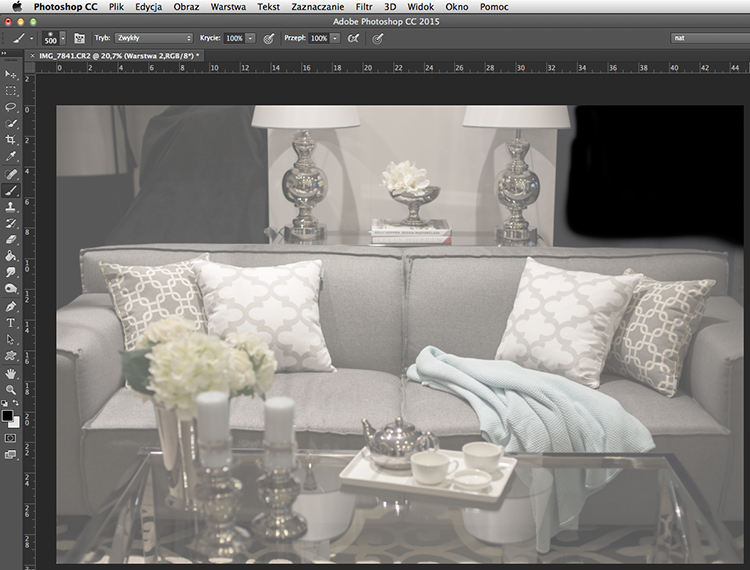750x570 pixels.
Task: Open the Edycja menu
Action: [148, 7]
